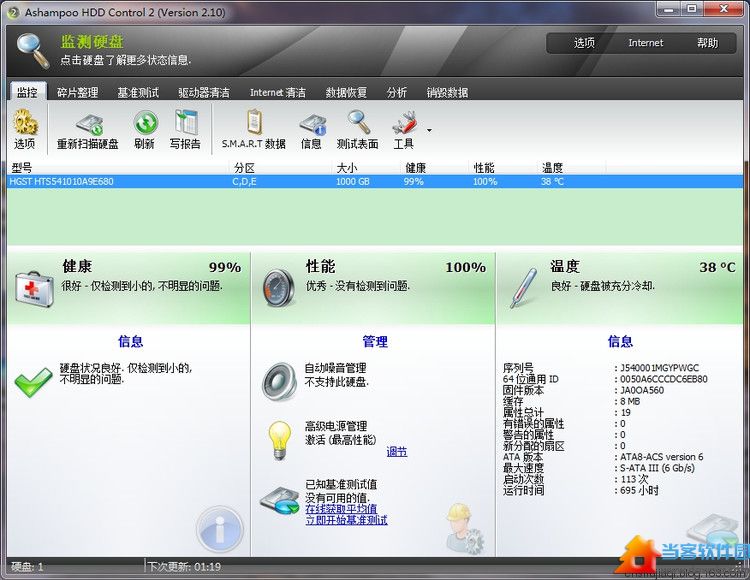Select the HGST HTS541010A9E680 drive row
Image resolution: width=750 pixels, height=580 pixels.
[x=375, y=182]
